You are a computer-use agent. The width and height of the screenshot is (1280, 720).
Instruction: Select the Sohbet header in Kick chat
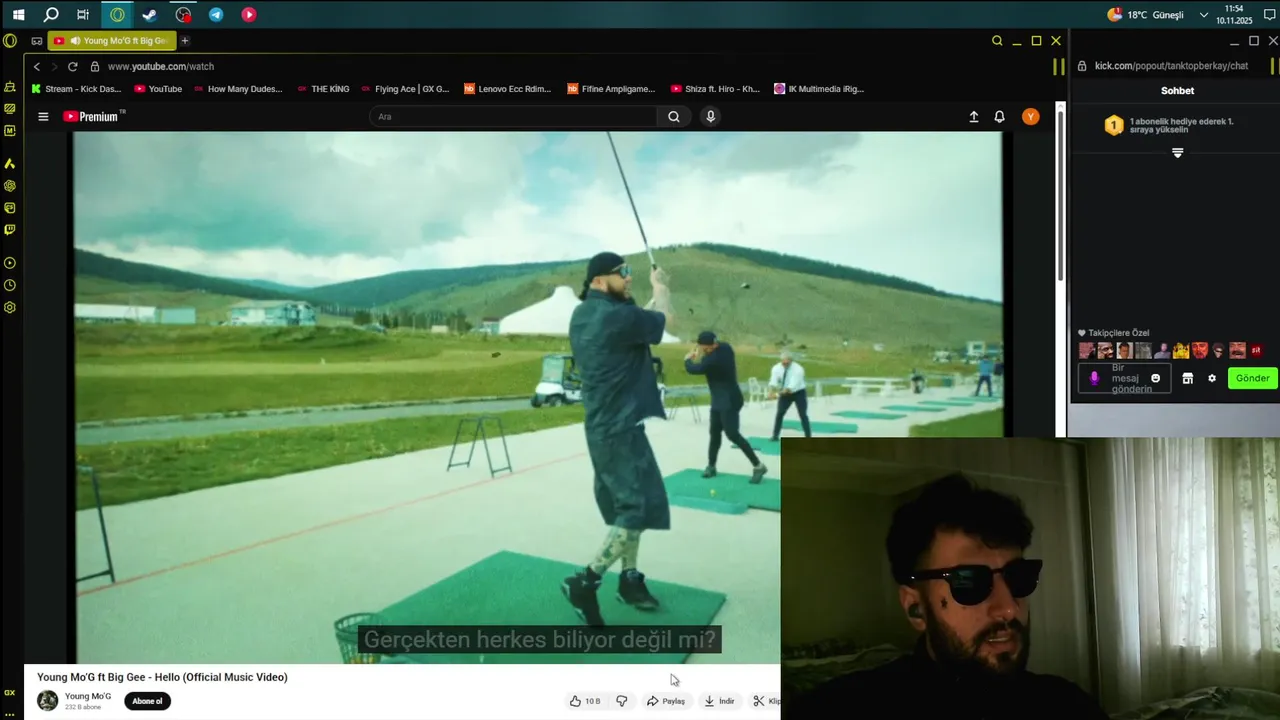click(1178, 91)
